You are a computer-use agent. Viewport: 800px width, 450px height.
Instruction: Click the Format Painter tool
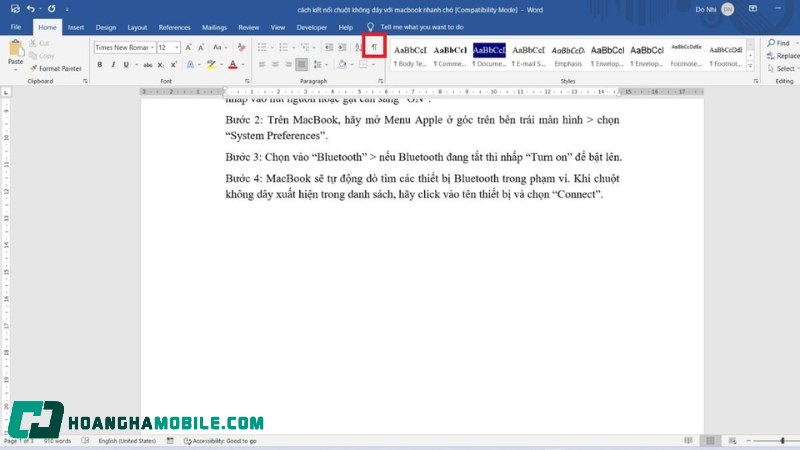tap(55, 68)
